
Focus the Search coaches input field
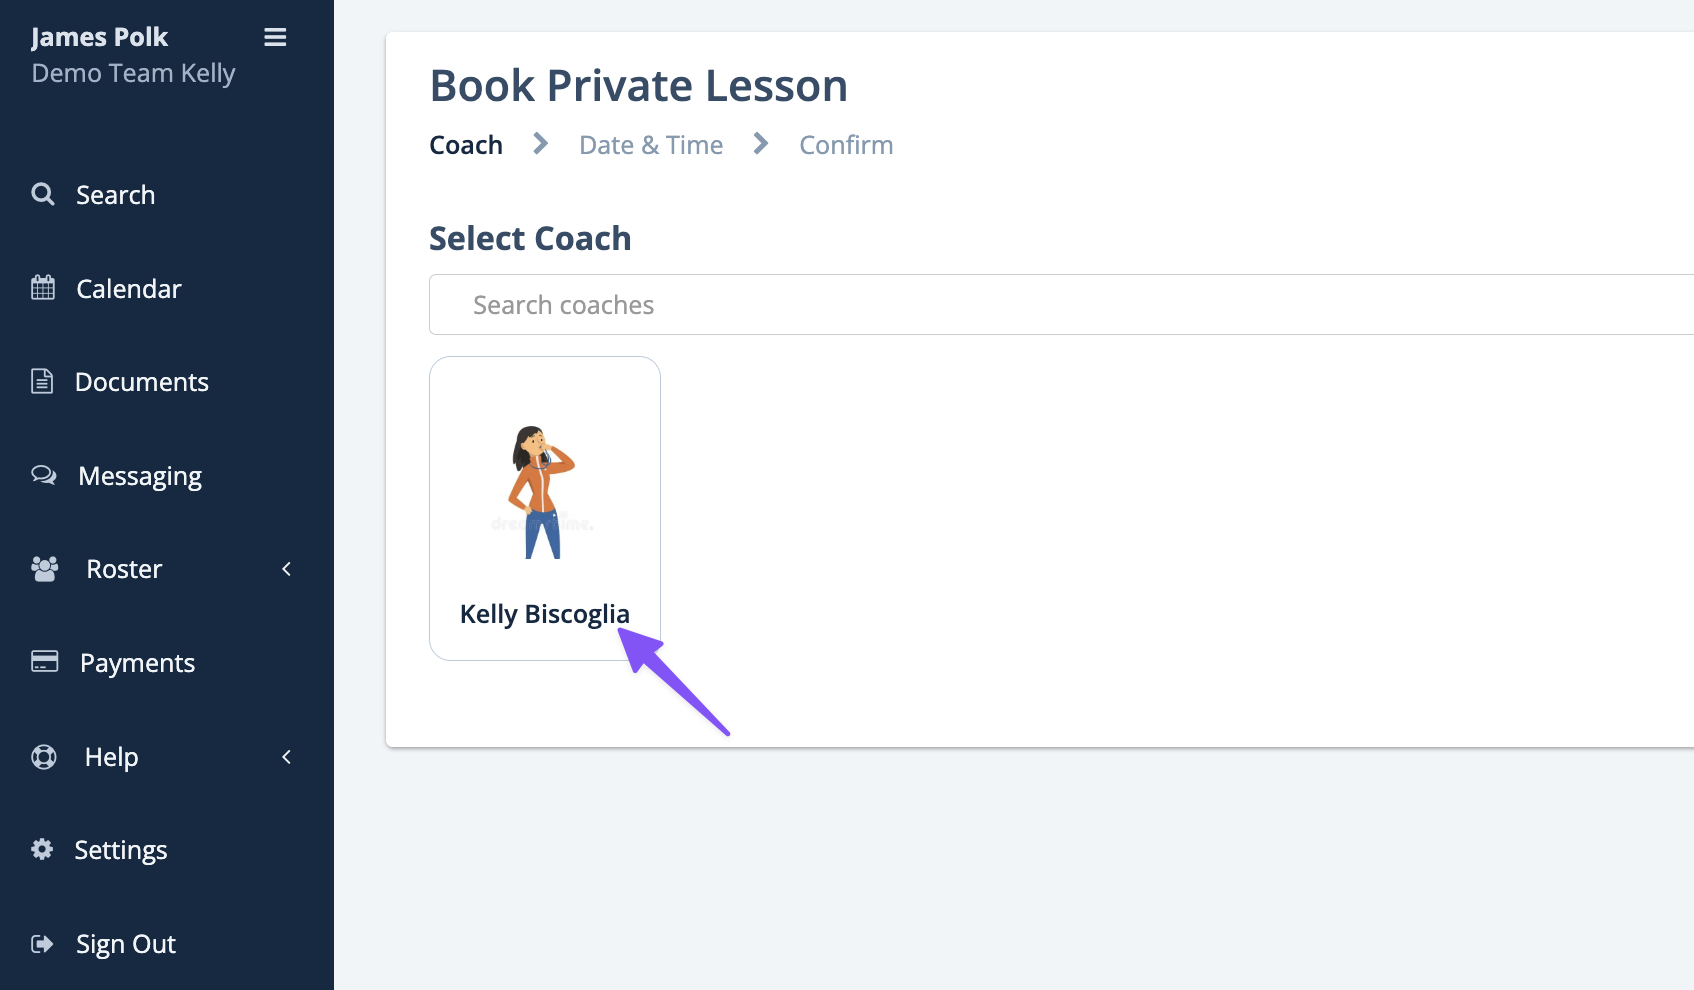coord(1061,305)
